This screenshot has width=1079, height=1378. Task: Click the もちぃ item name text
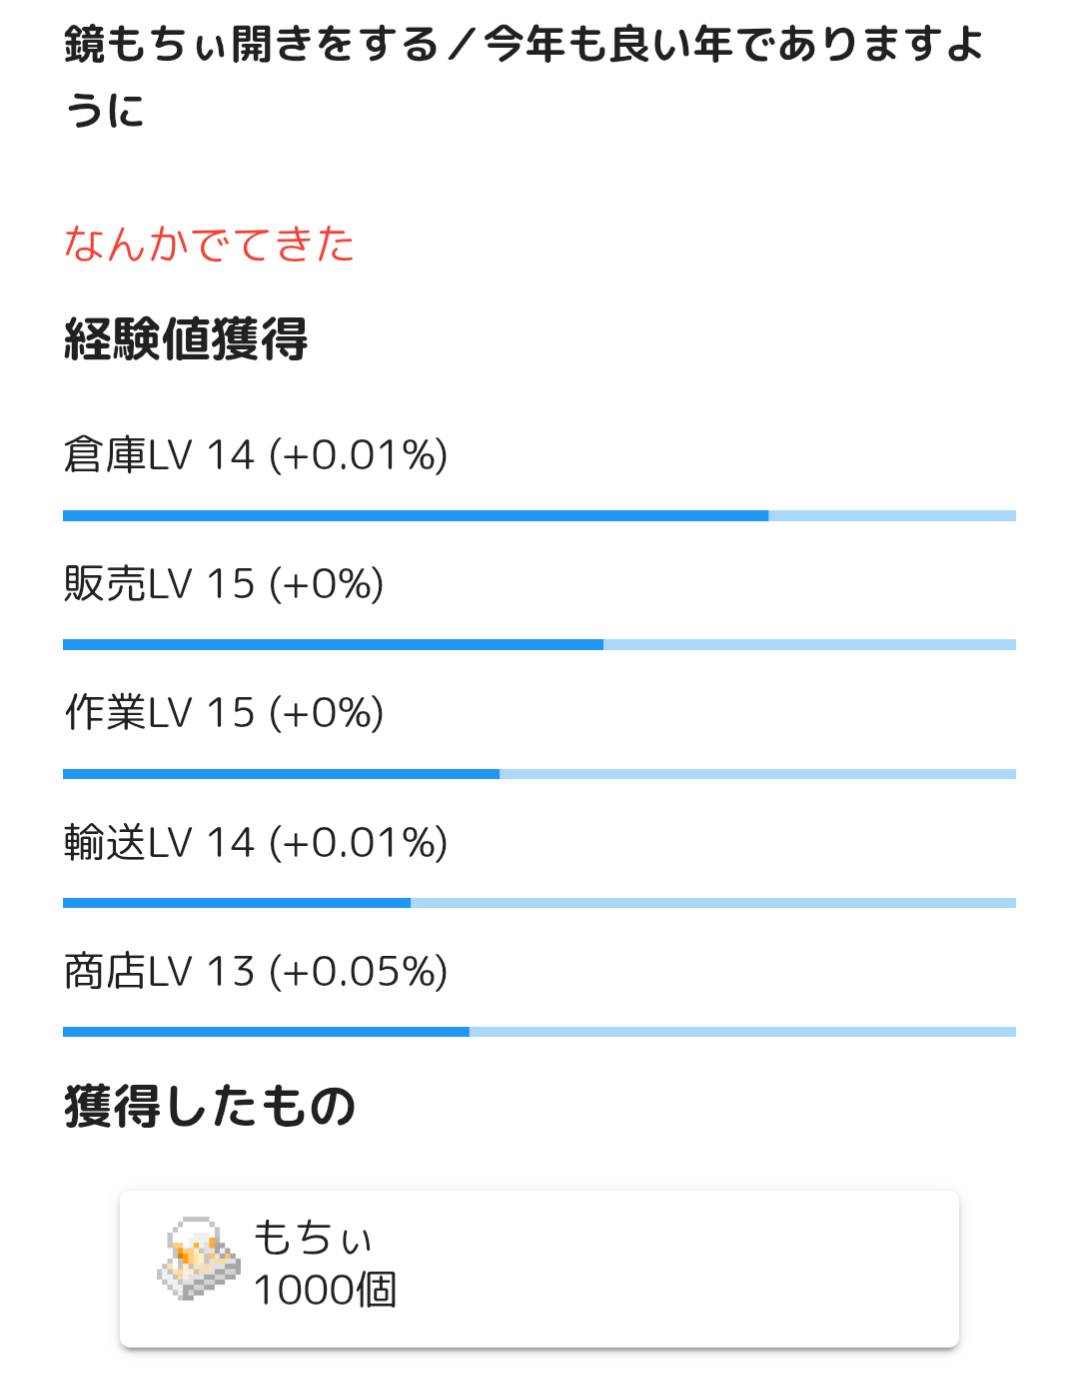coord(313,1238)
